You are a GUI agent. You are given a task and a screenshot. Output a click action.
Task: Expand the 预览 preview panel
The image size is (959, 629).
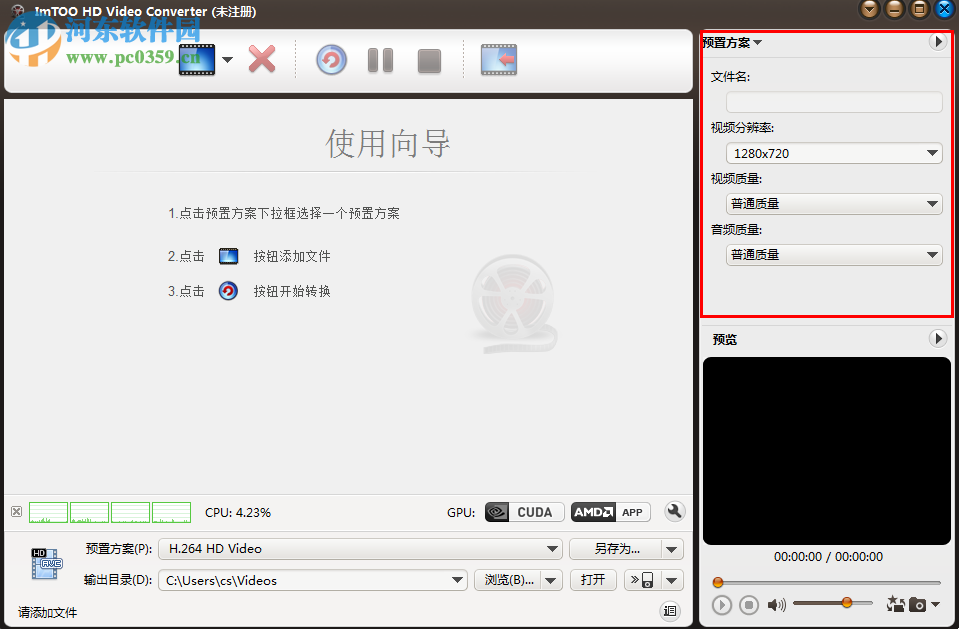point(937,338)
